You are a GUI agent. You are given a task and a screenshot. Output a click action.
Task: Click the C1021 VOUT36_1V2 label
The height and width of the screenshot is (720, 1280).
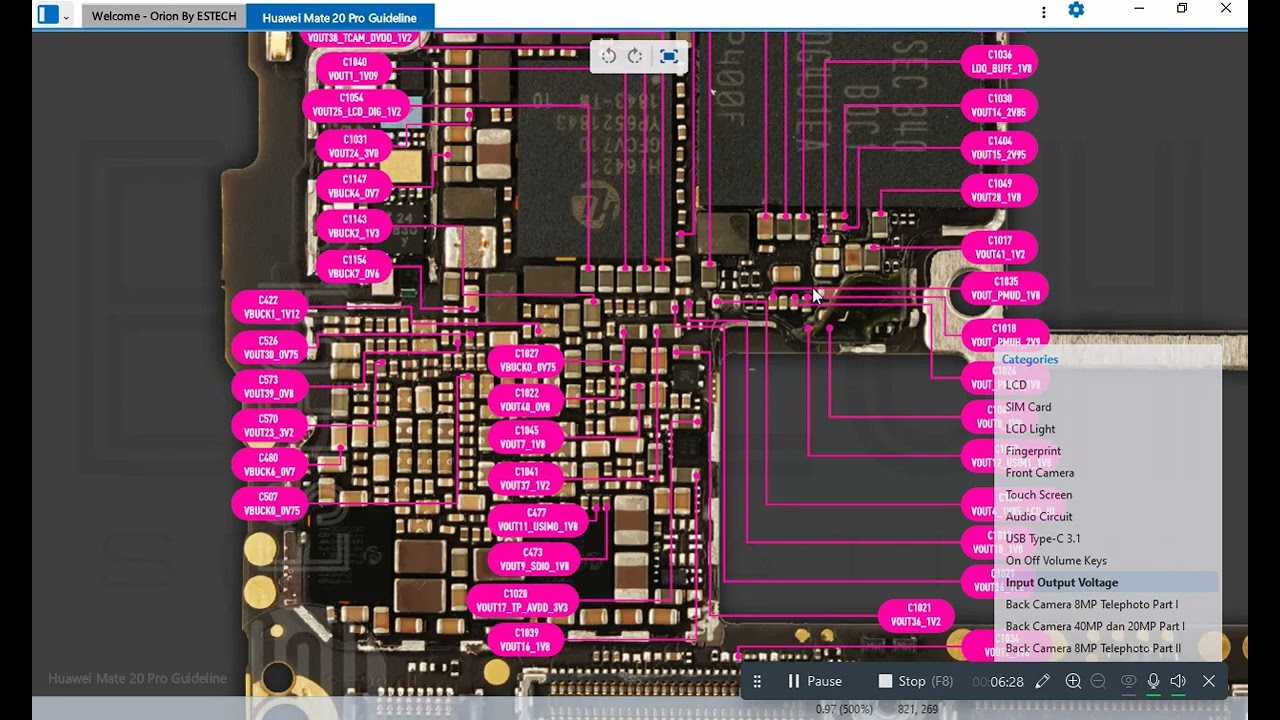click(917, 615)
